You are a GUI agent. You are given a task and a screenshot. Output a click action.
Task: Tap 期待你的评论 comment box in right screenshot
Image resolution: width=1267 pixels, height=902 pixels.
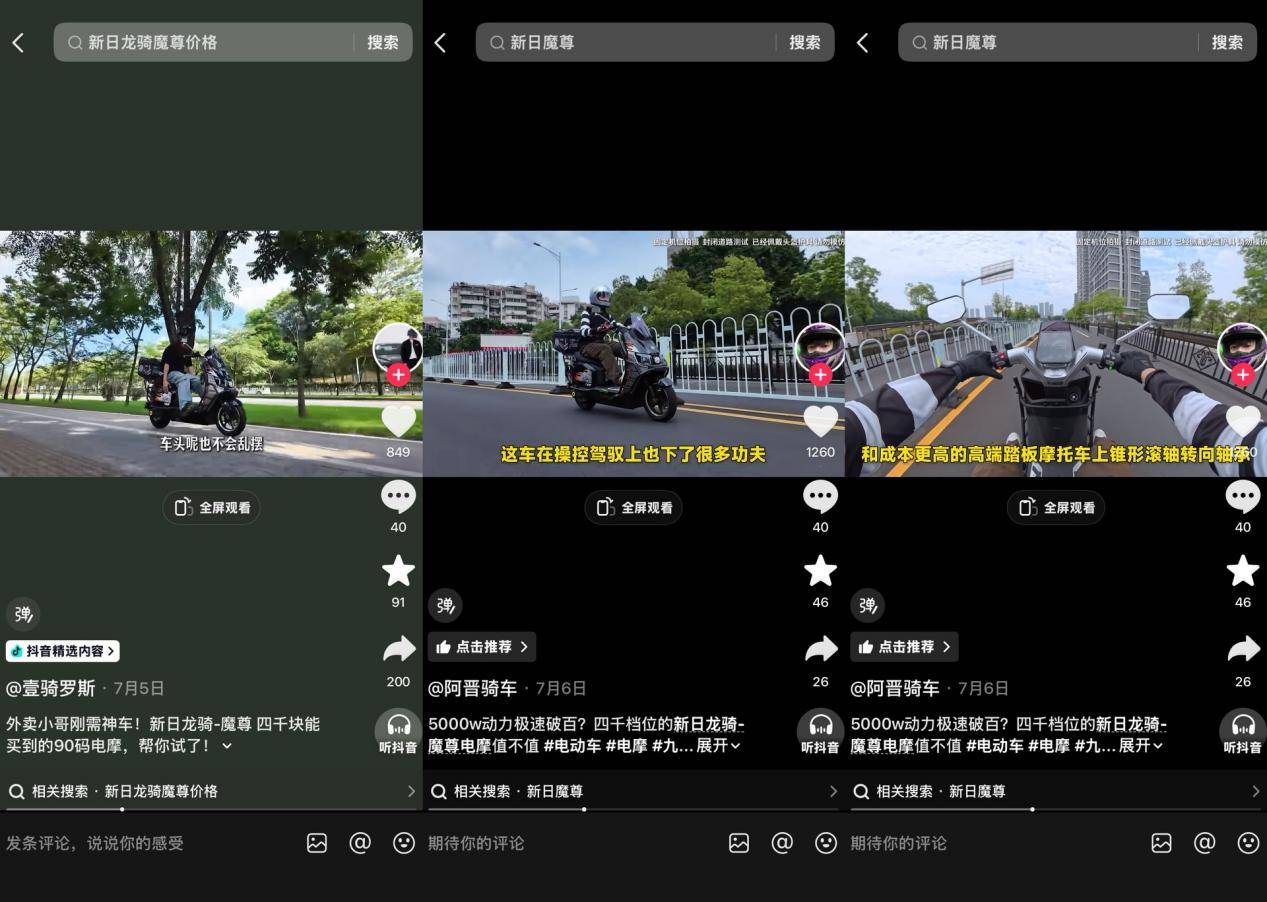click(898, 843)
